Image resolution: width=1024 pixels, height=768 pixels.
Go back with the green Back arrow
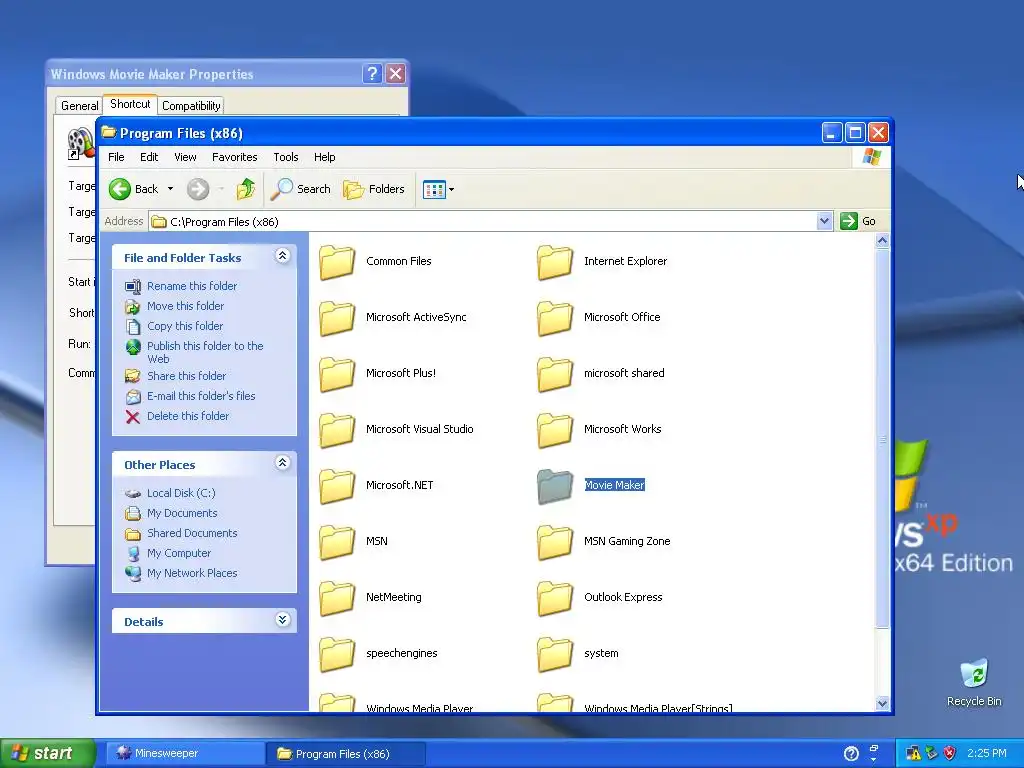coord(120,189)
